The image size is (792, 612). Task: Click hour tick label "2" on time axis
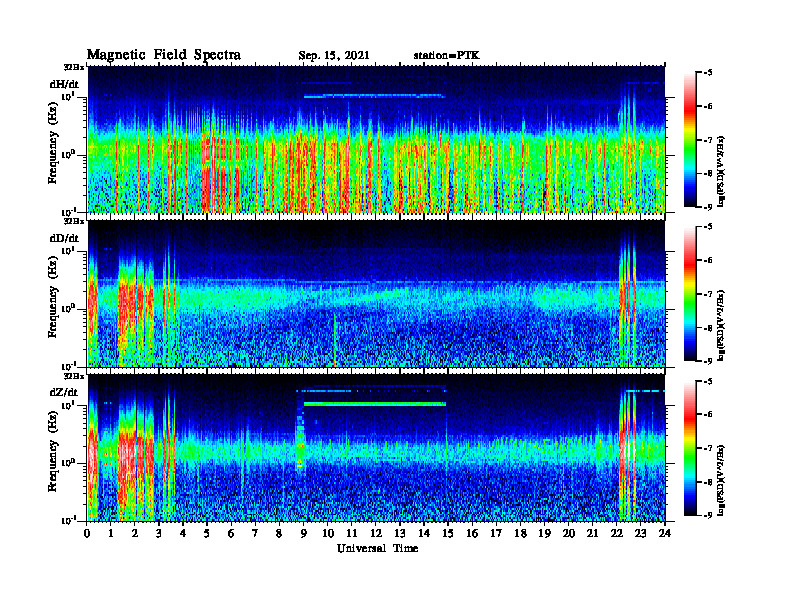135,534
